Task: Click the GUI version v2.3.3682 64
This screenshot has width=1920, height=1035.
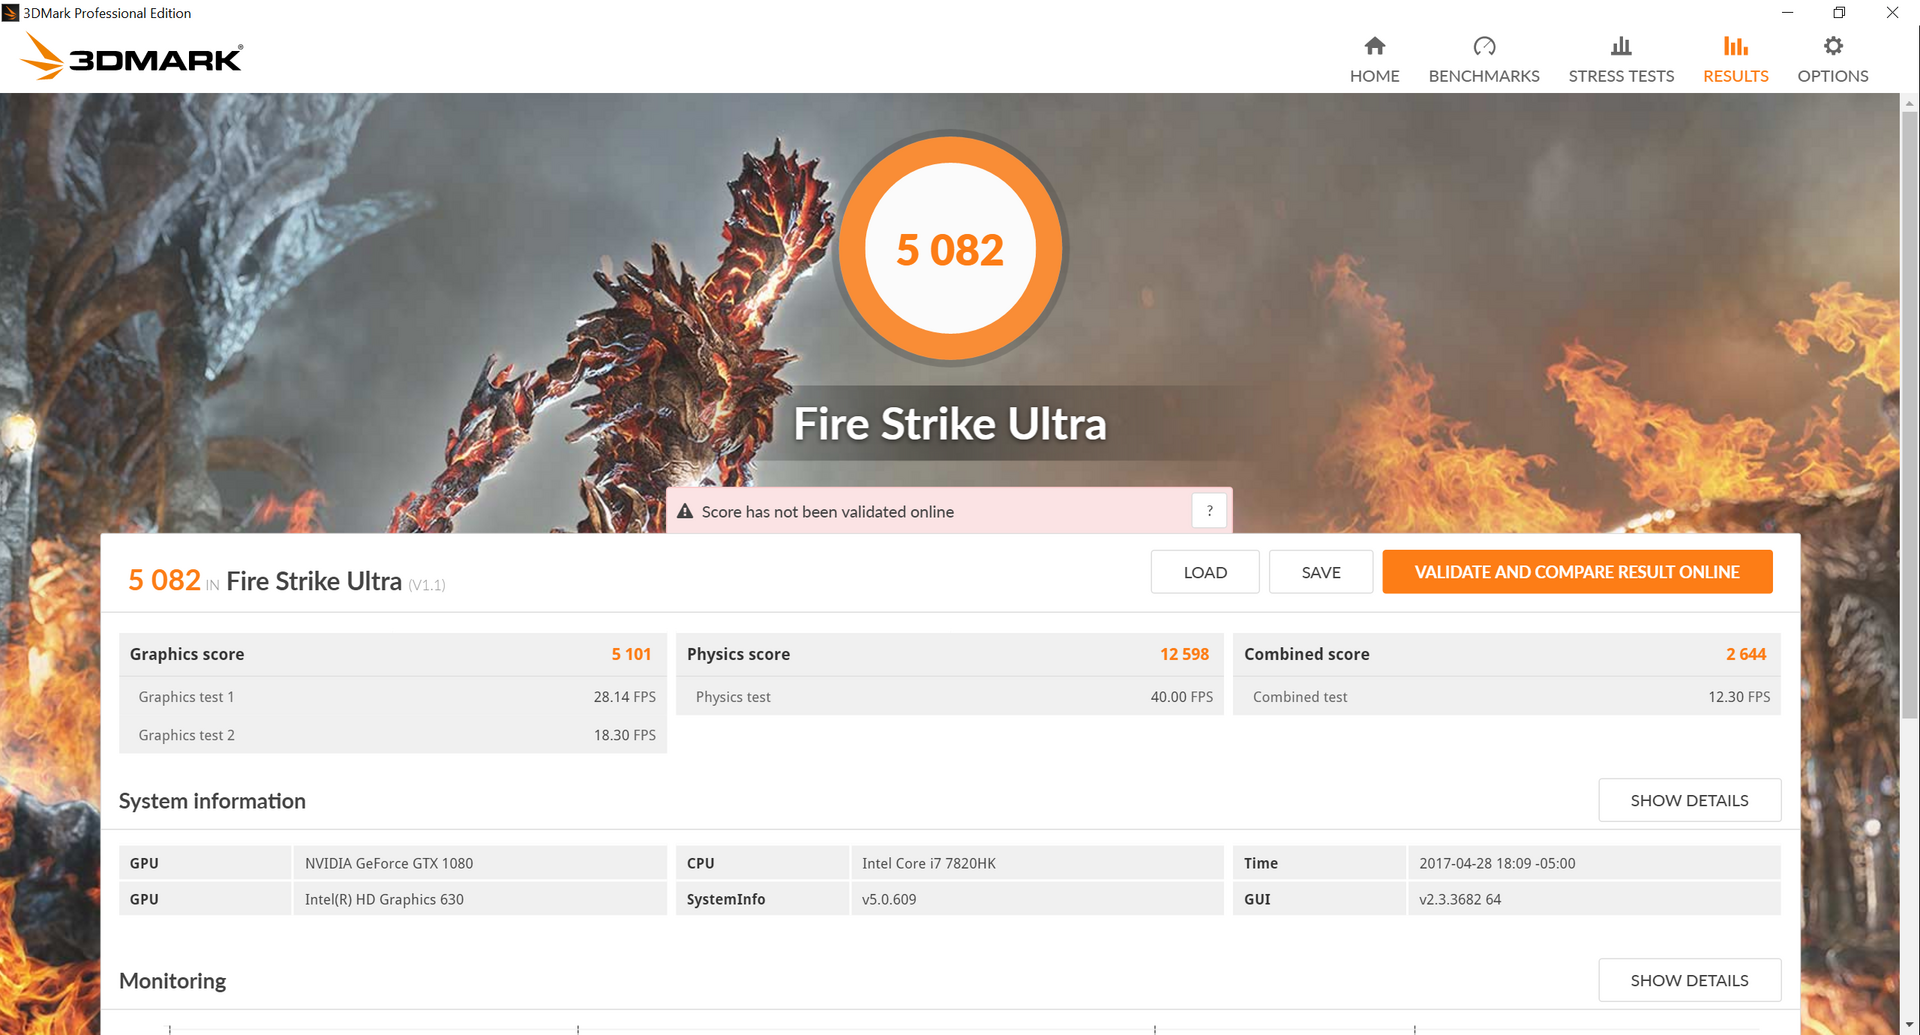Action: [1460, 899]
